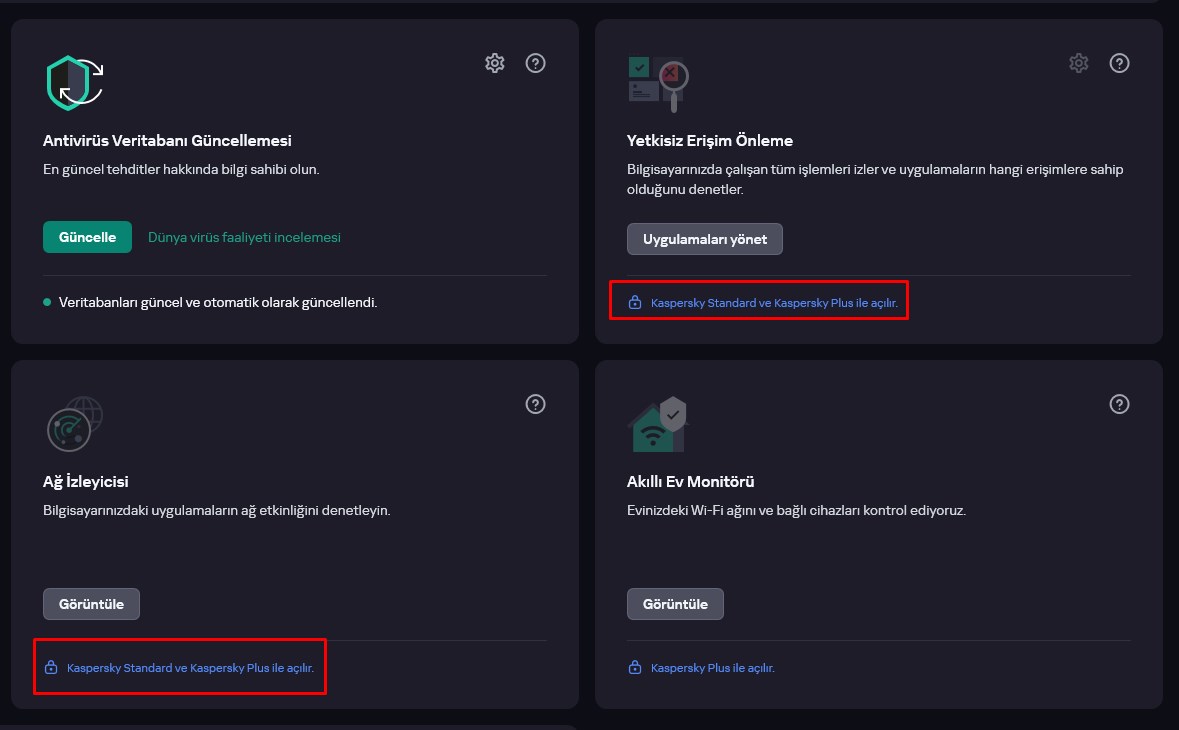Click the Akıllı Ev Monitörü house icon

coord(658,424)
